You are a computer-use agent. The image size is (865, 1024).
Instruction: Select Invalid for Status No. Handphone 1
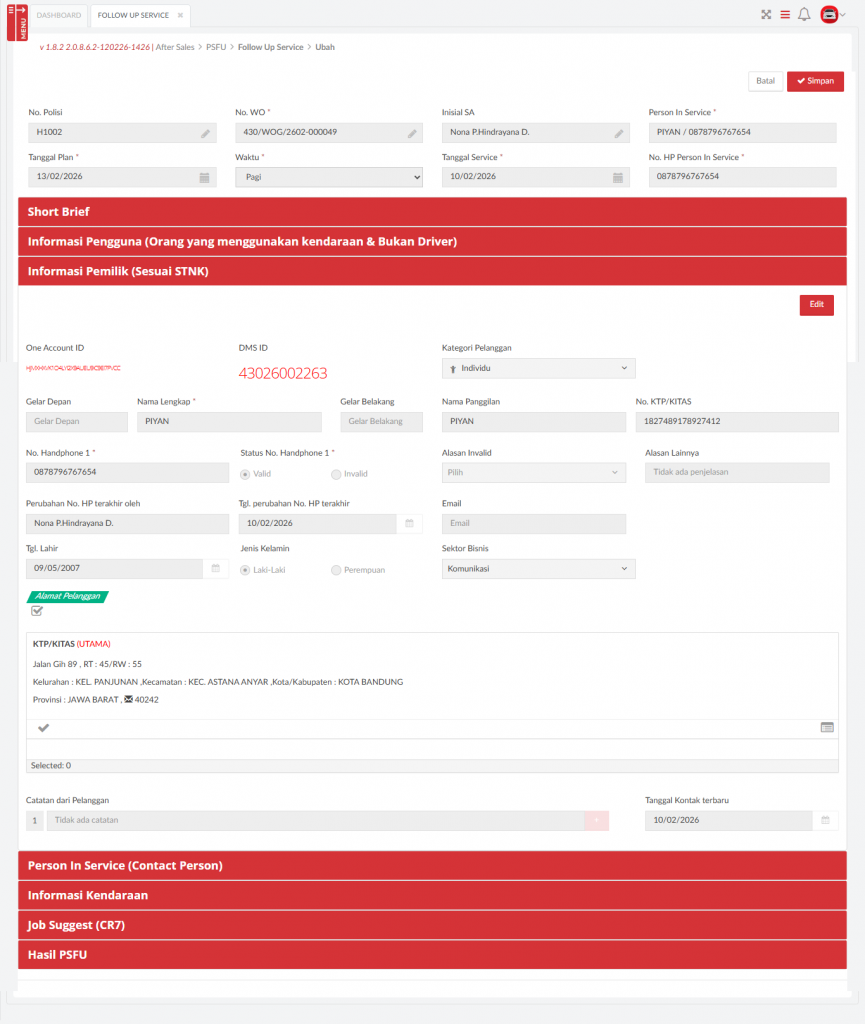[336, 474]
